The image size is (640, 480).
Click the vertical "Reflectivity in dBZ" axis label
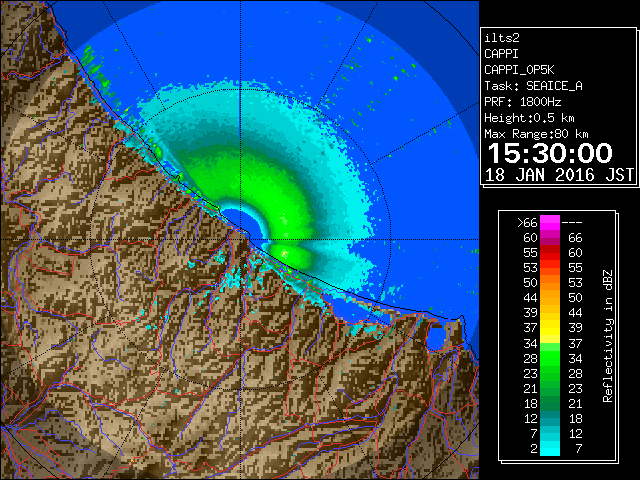(608, 336)
